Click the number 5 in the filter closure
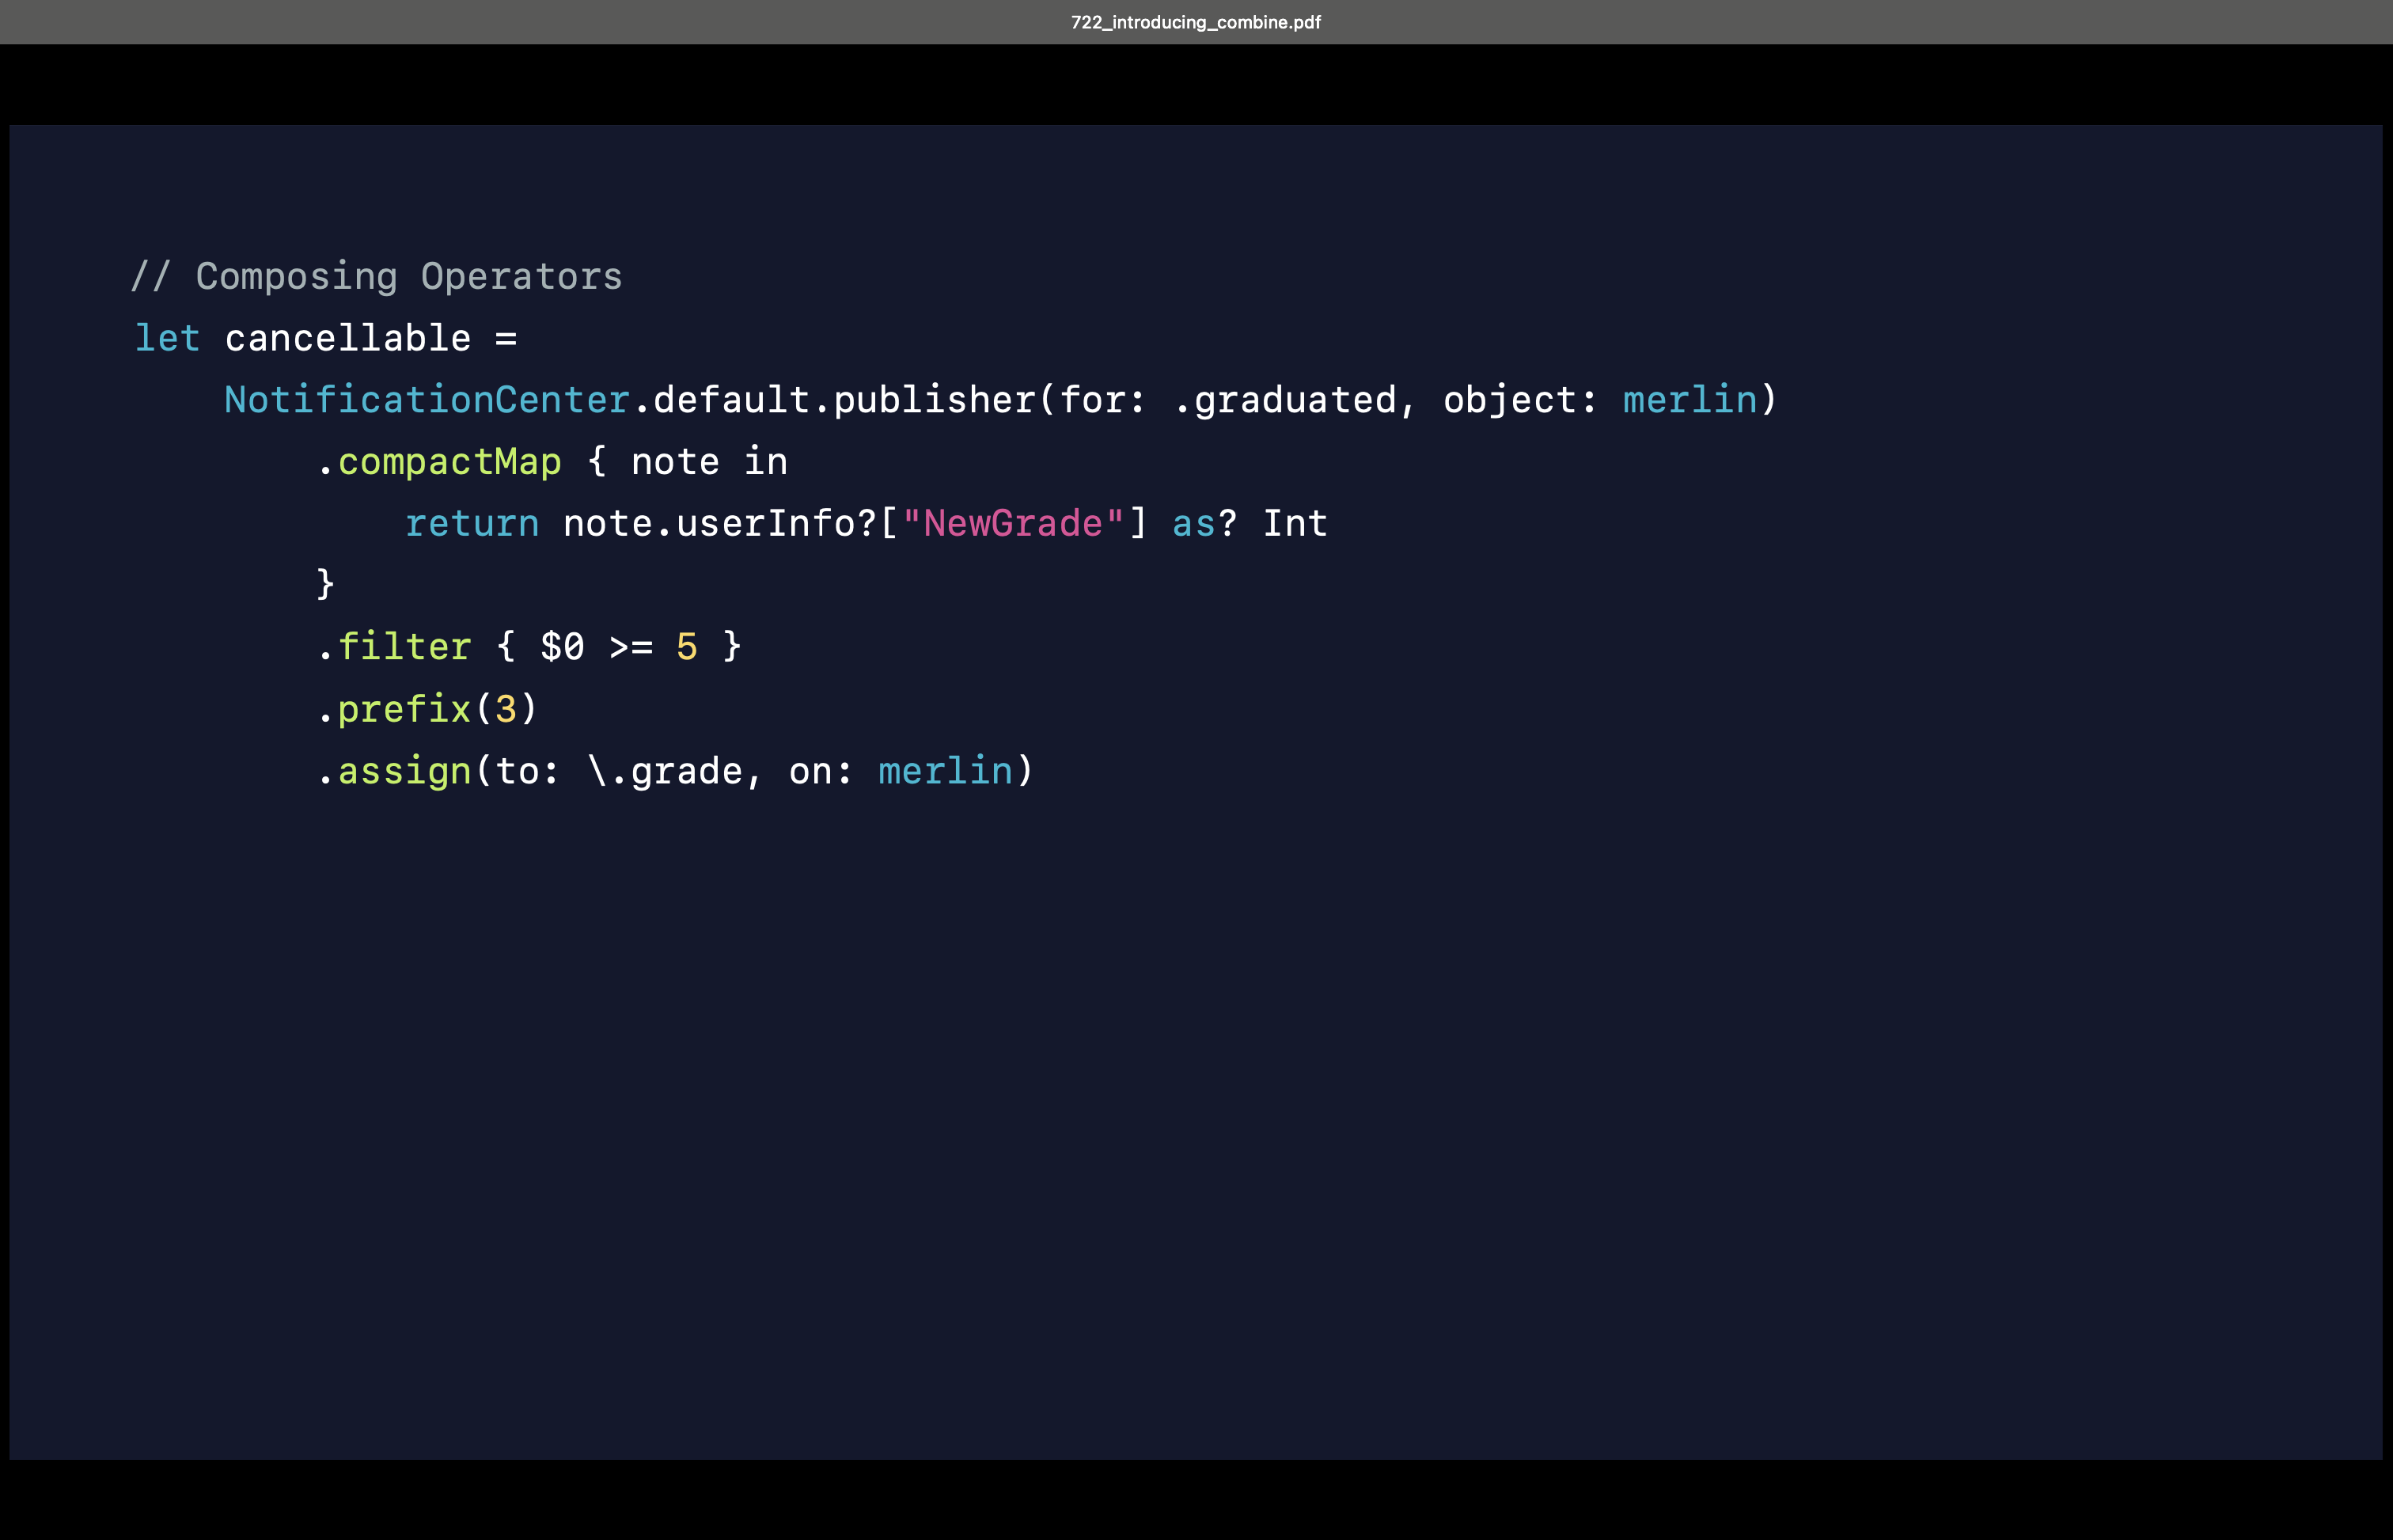 coord(686,647)
